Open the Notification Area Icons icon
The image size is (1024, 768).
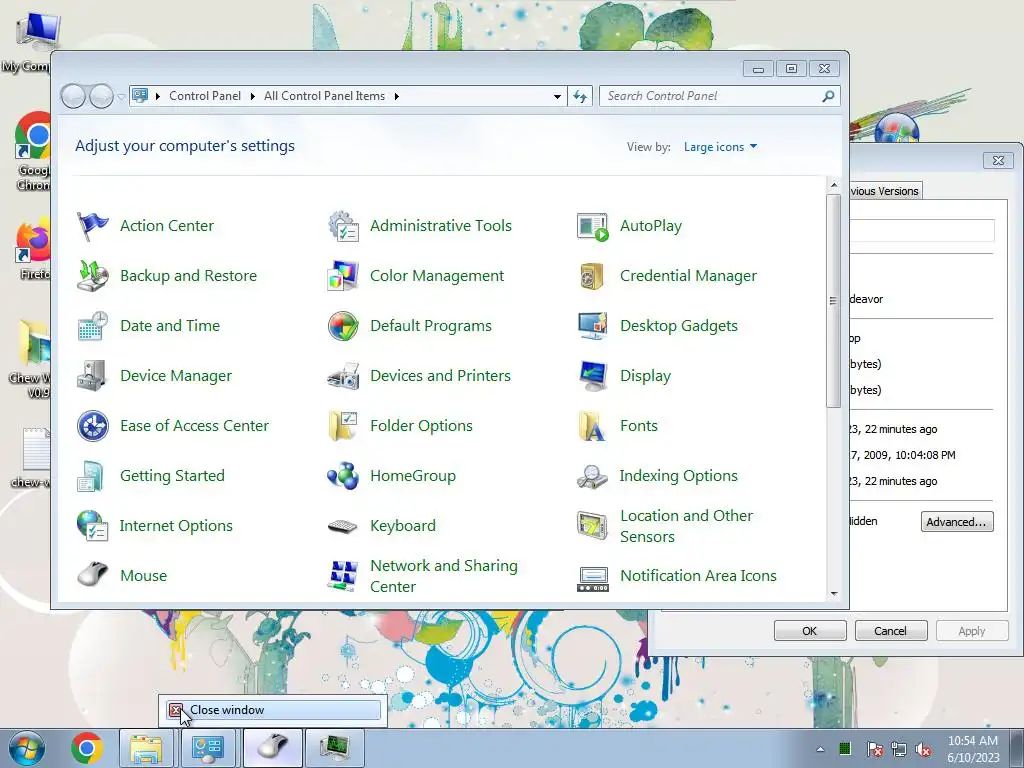click(x=593, y=577)
